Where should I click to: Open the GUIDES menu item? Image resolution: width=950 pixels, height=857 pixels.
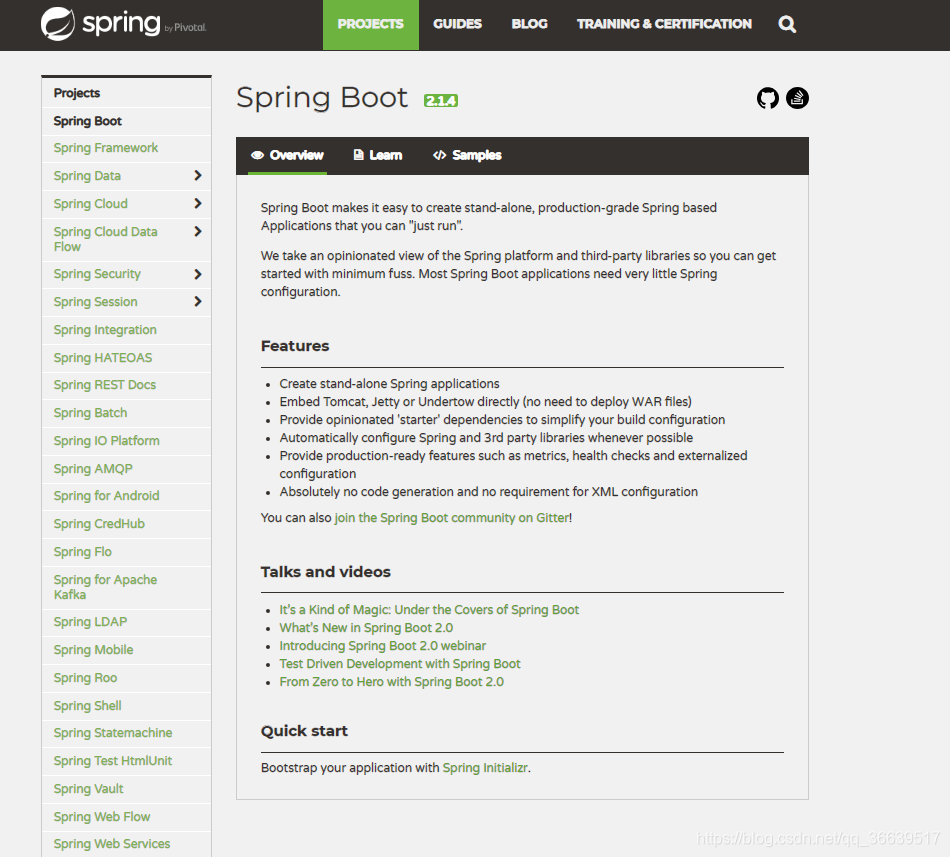pos(457,24)
